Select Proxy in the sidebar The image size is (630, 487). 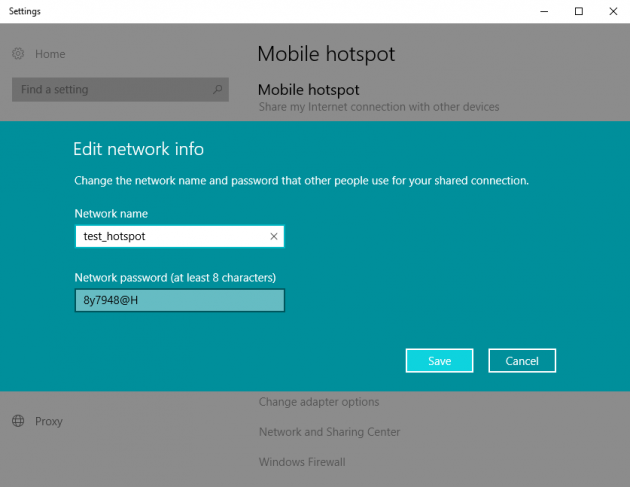coord(49,421)
